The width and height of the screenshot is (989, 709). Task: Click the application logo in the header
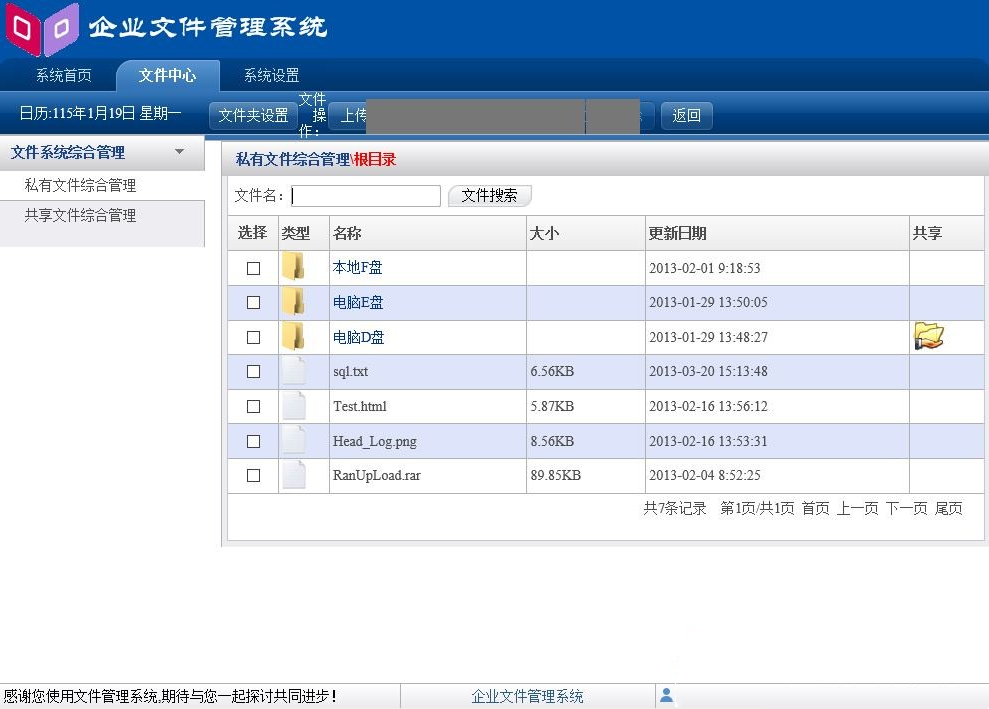43,28
